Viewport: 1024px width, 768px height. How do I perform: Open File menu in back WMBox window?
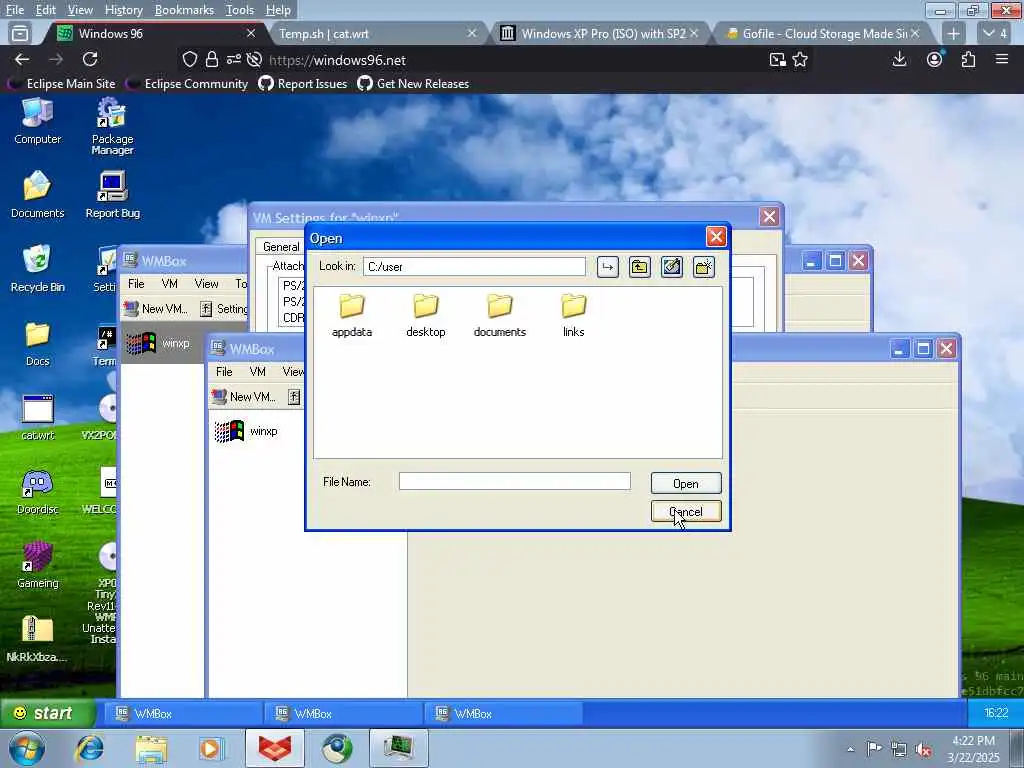click(x=136, y=283)
